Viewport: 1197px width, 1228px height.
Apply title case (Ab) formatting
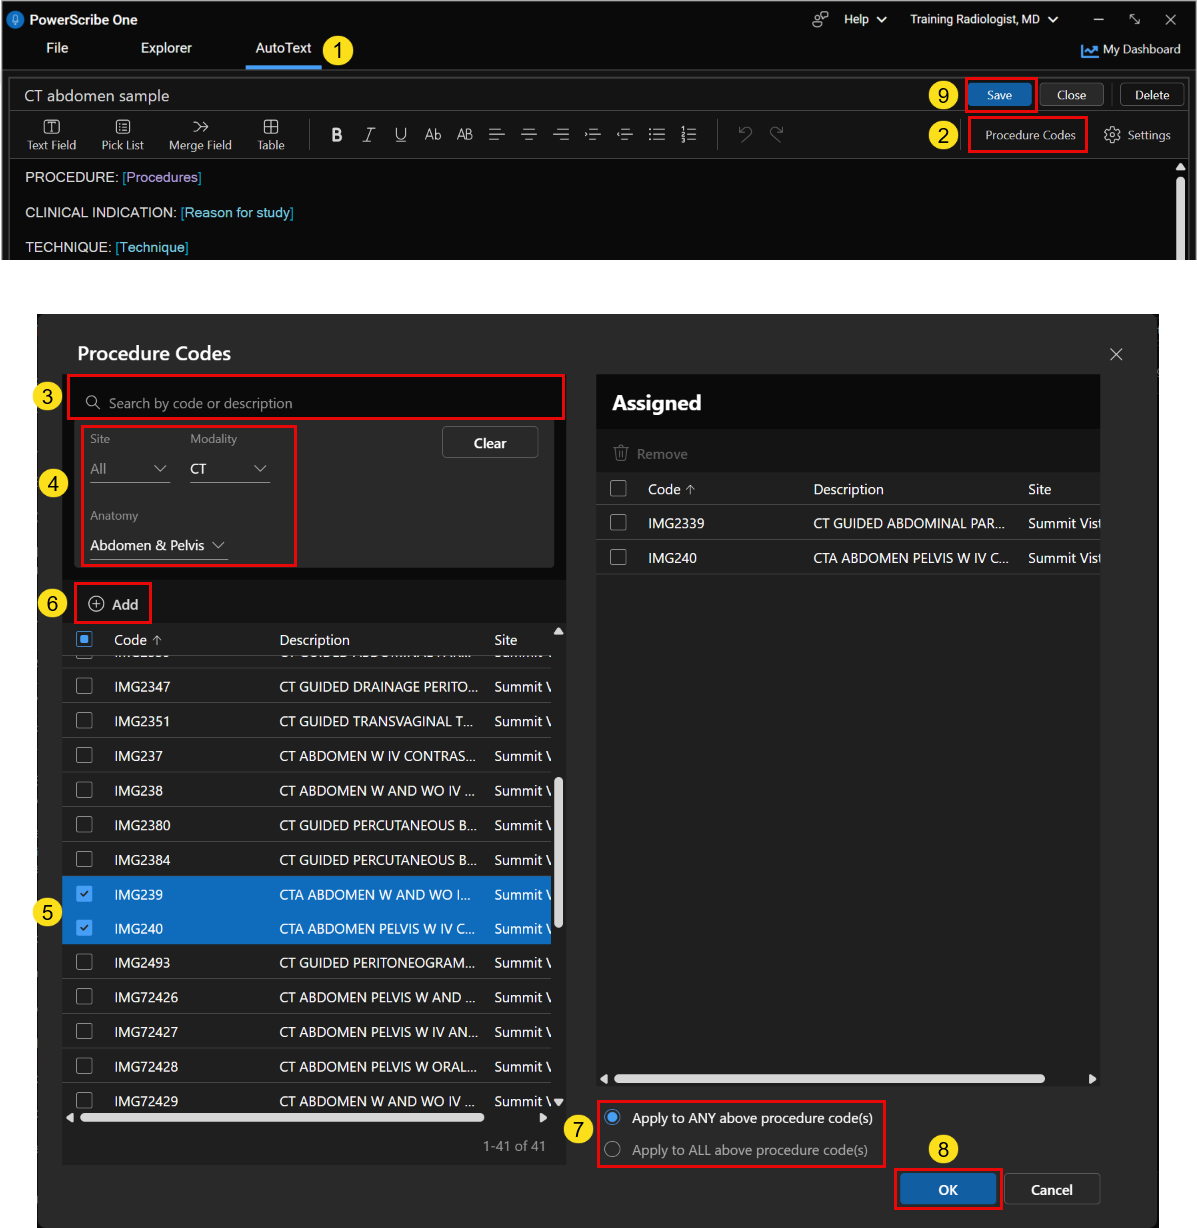(x=433, y=135)
